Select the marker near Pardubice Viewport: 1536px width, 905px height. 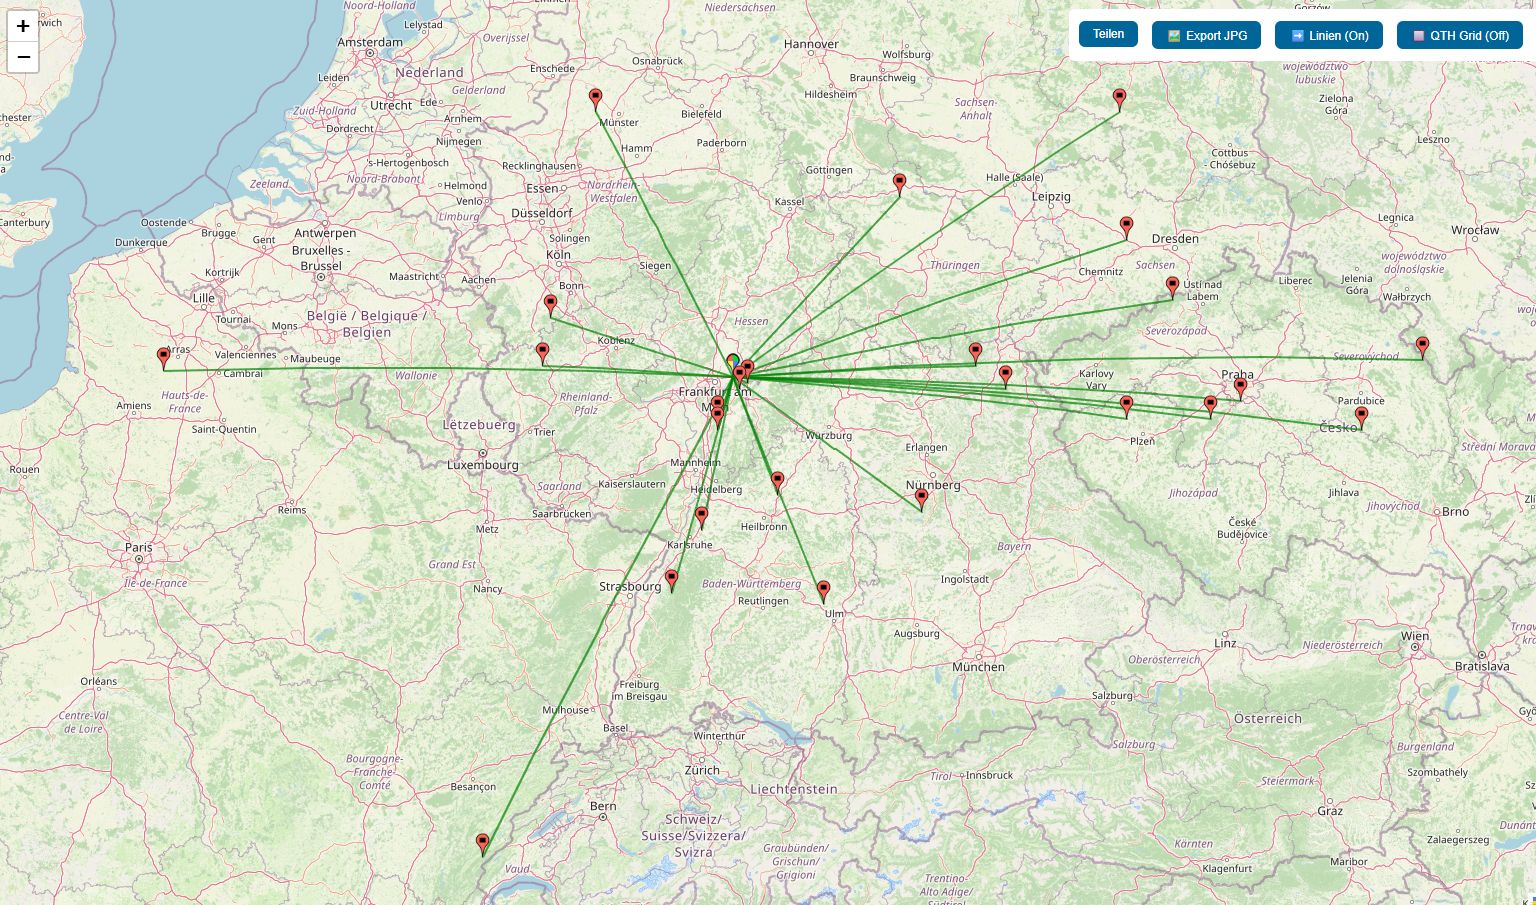[x=1361, y=416]
